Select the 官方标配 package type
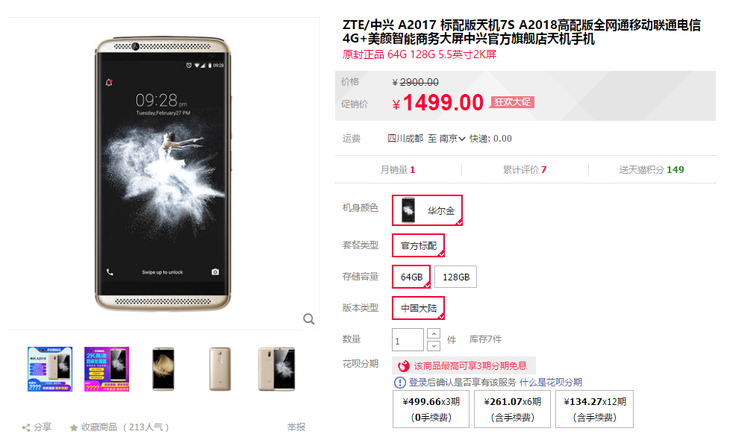Viewport: 730px width, 440px height. (419, 246)
